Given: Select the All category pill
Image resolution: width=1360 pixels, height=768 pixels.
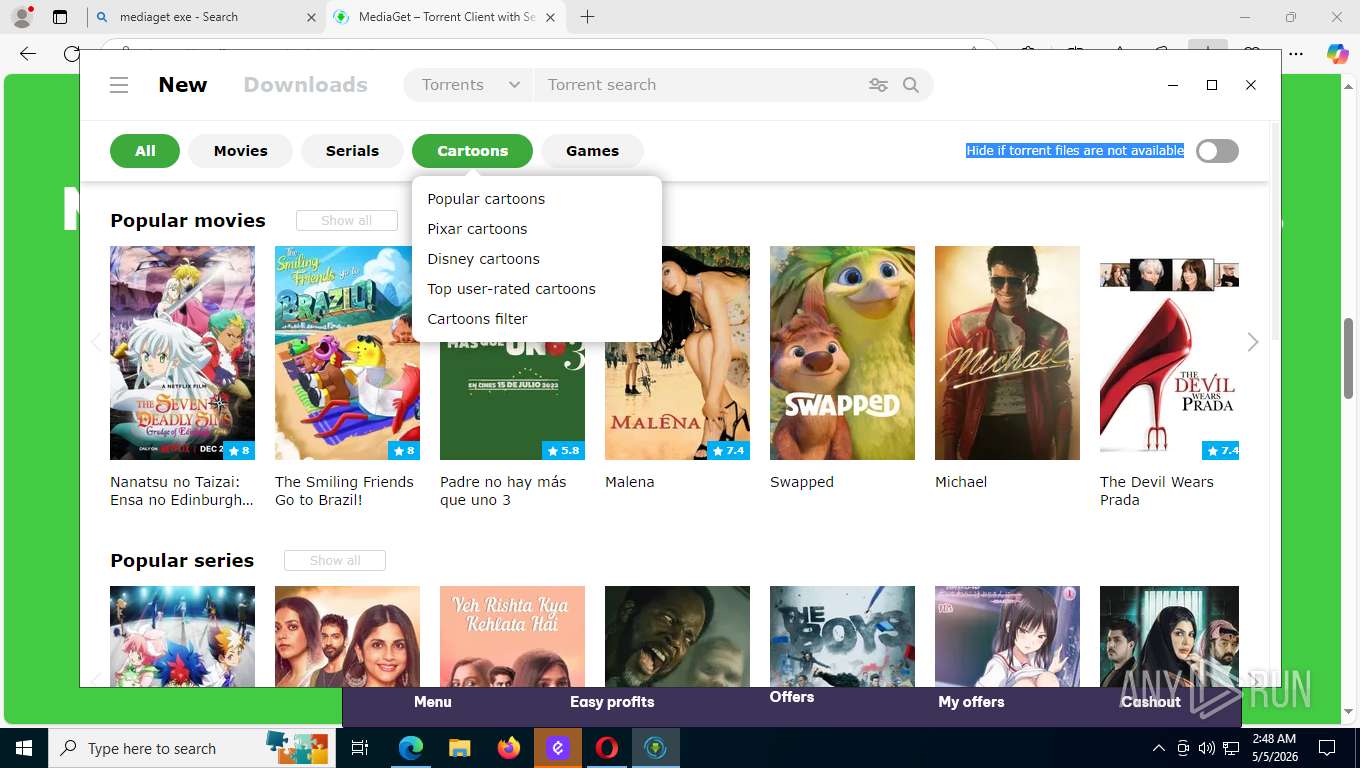Looking at the screenshot, I should (x=145, y=151).
